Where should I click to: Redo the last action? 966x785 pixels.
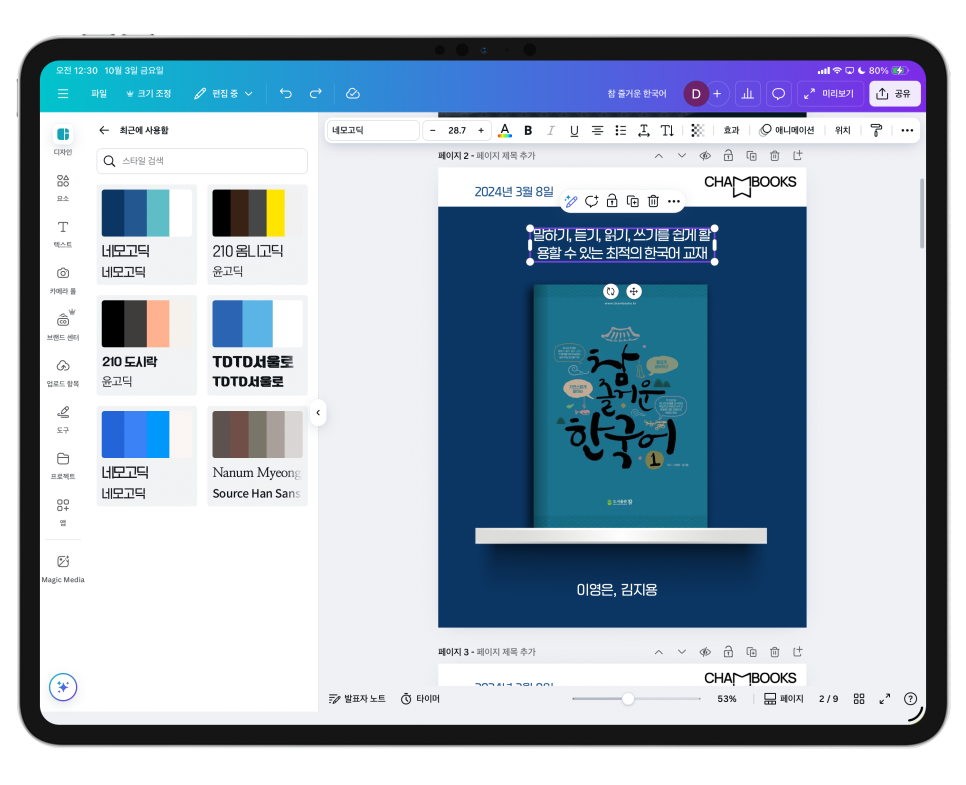coord(315,94)
